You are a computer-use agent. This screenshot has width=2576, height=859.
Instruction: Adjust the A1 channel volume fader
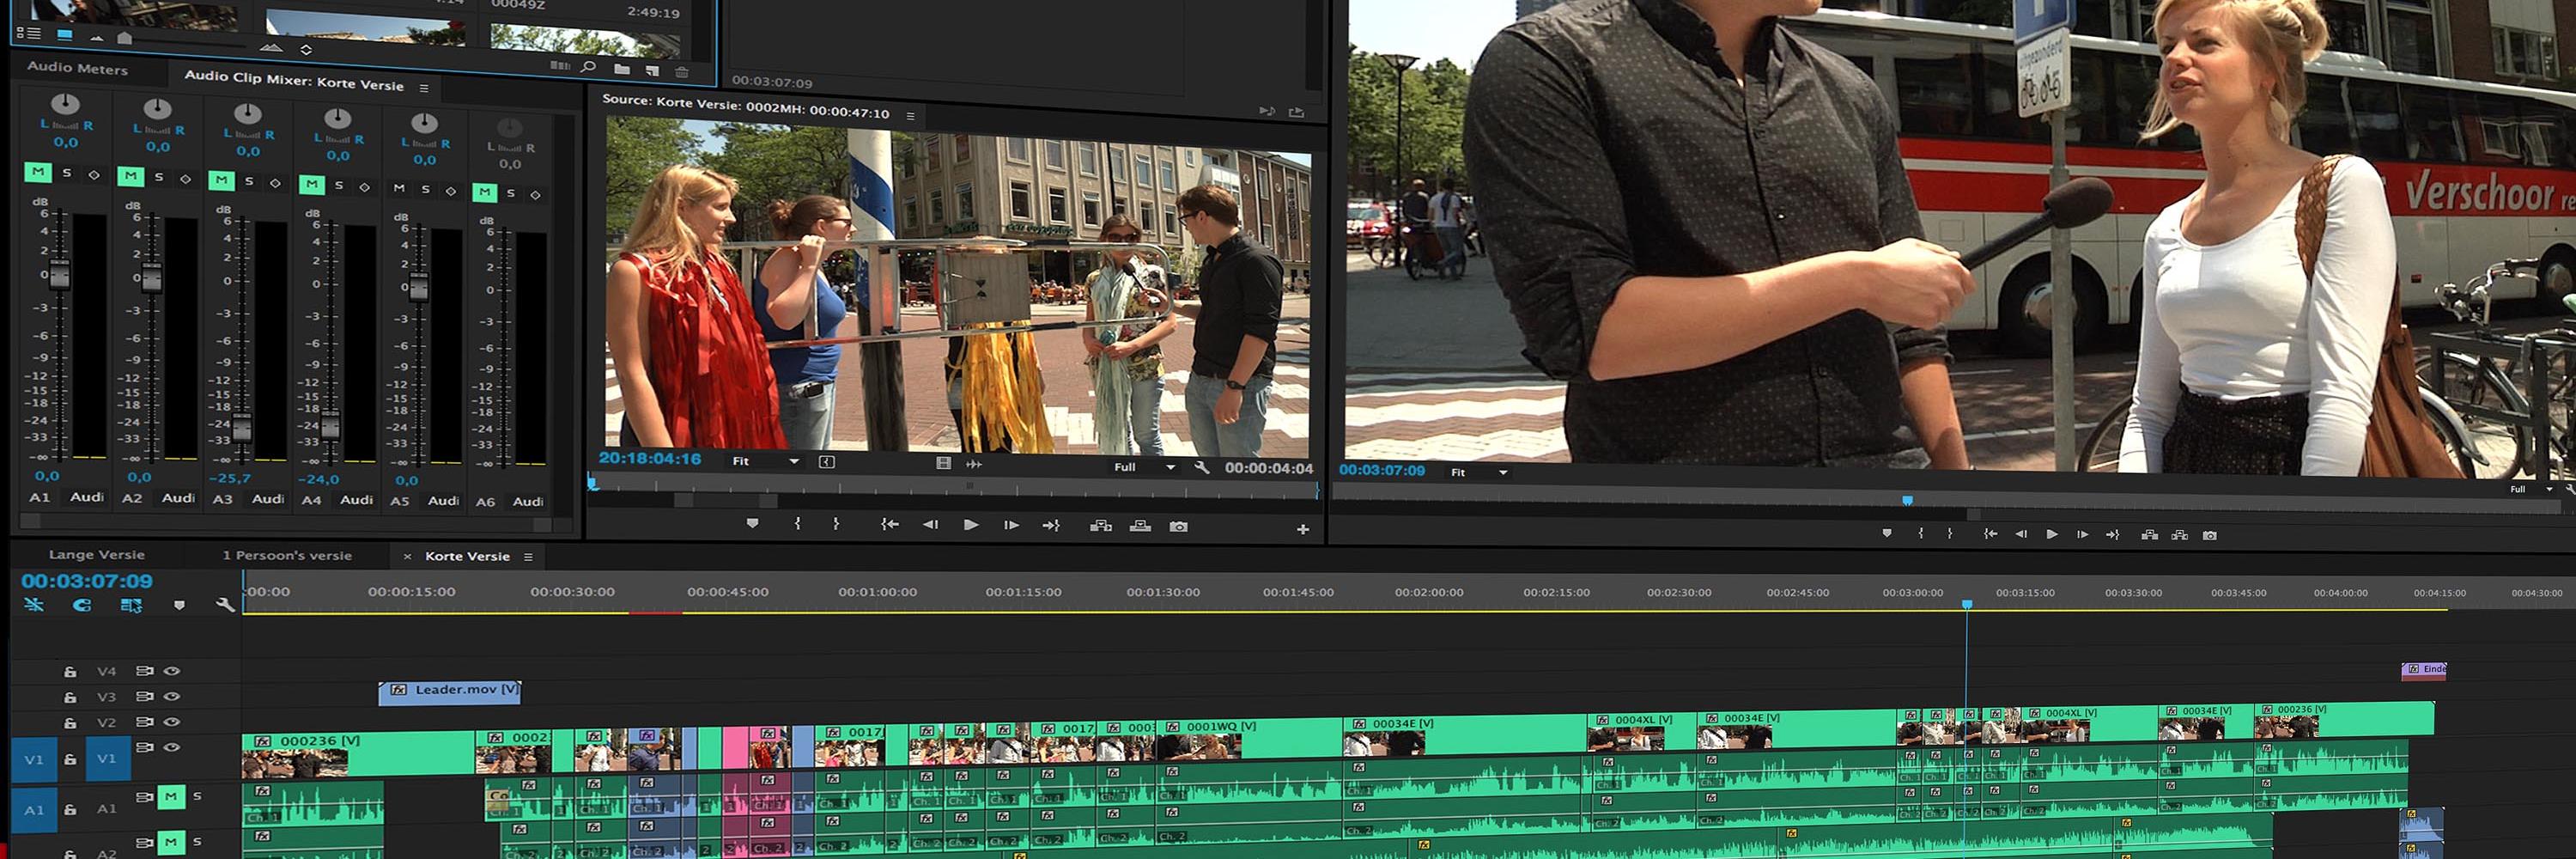coord(60,274)
